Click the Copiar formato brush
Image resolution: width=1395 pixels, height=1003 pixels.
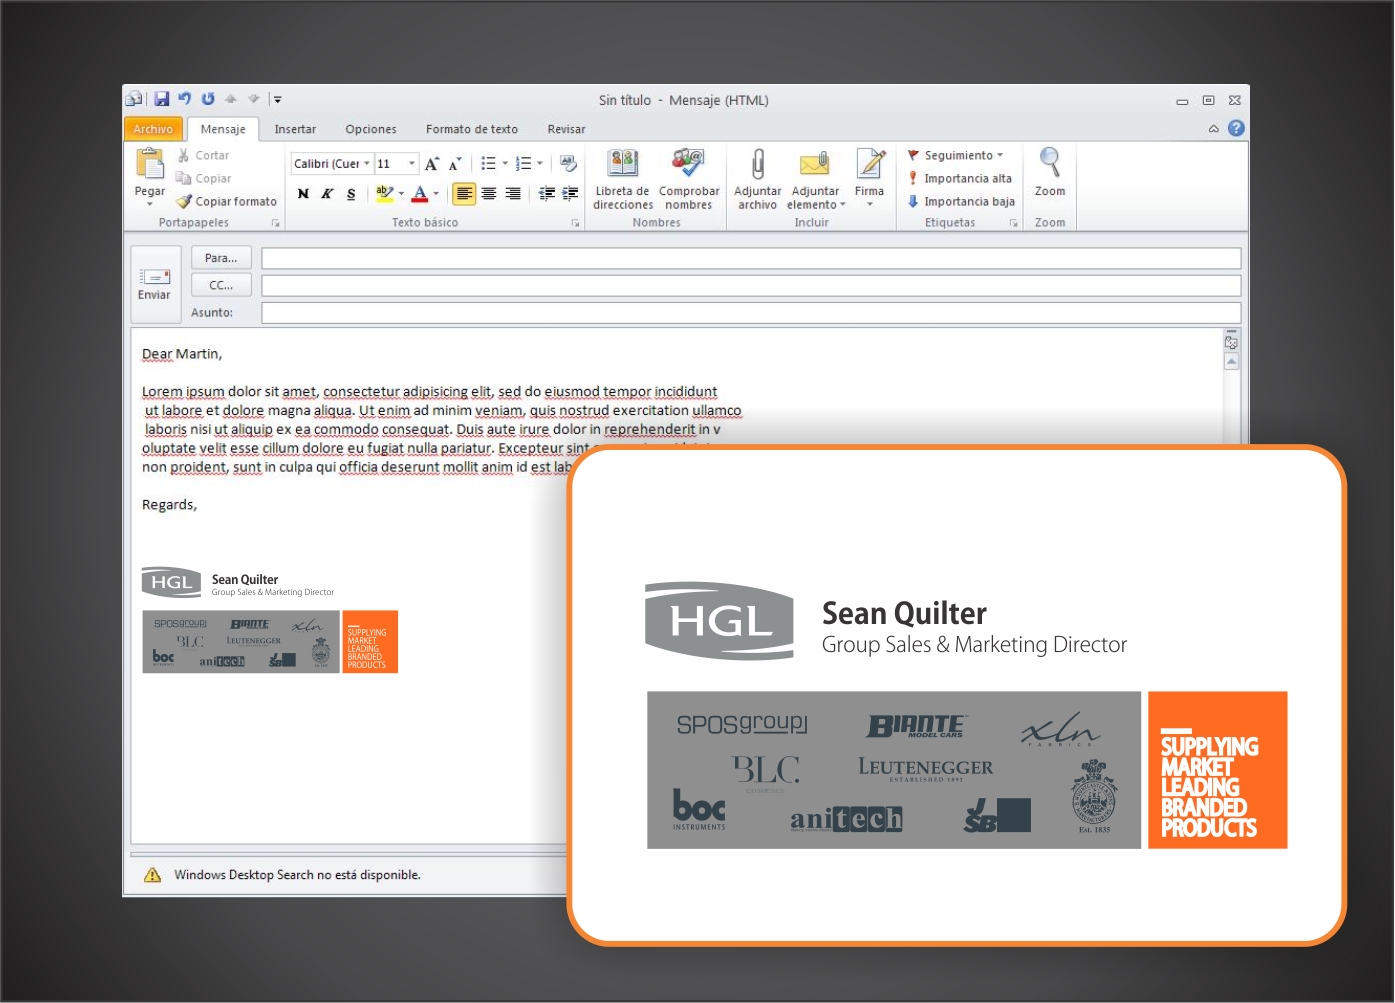(227, 201)
